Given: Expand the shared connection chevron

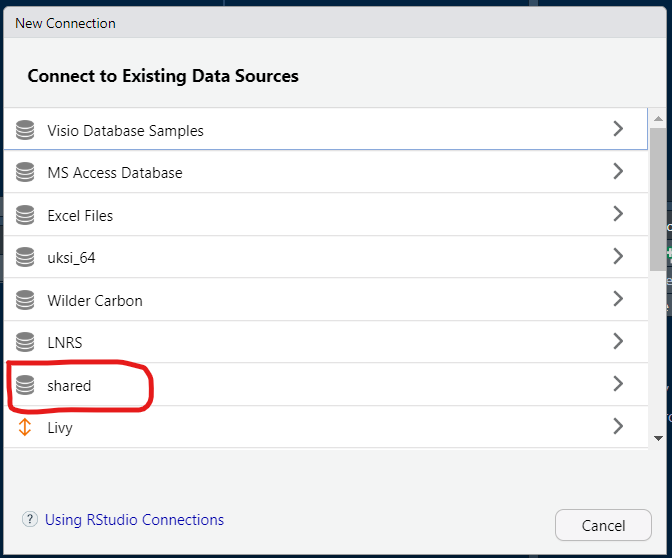Looking at the screenshot, I should (618, 384).
